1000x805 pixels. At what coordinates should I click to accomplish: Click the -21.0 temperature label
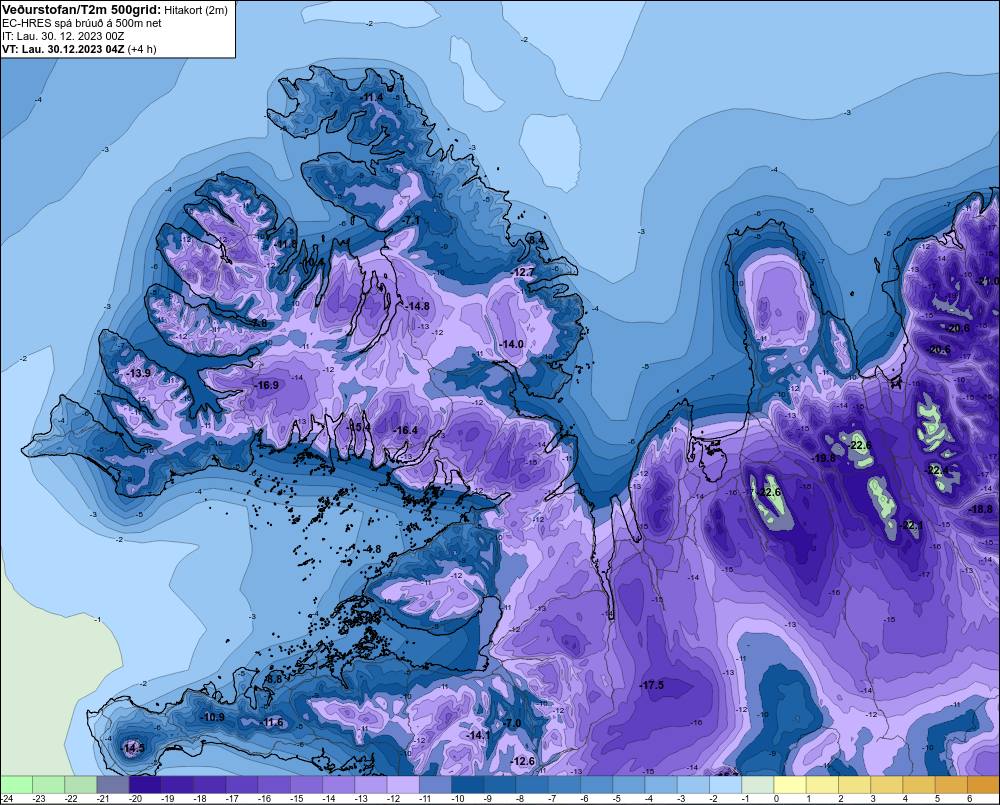pyautogui.click(x=988, y=281)
